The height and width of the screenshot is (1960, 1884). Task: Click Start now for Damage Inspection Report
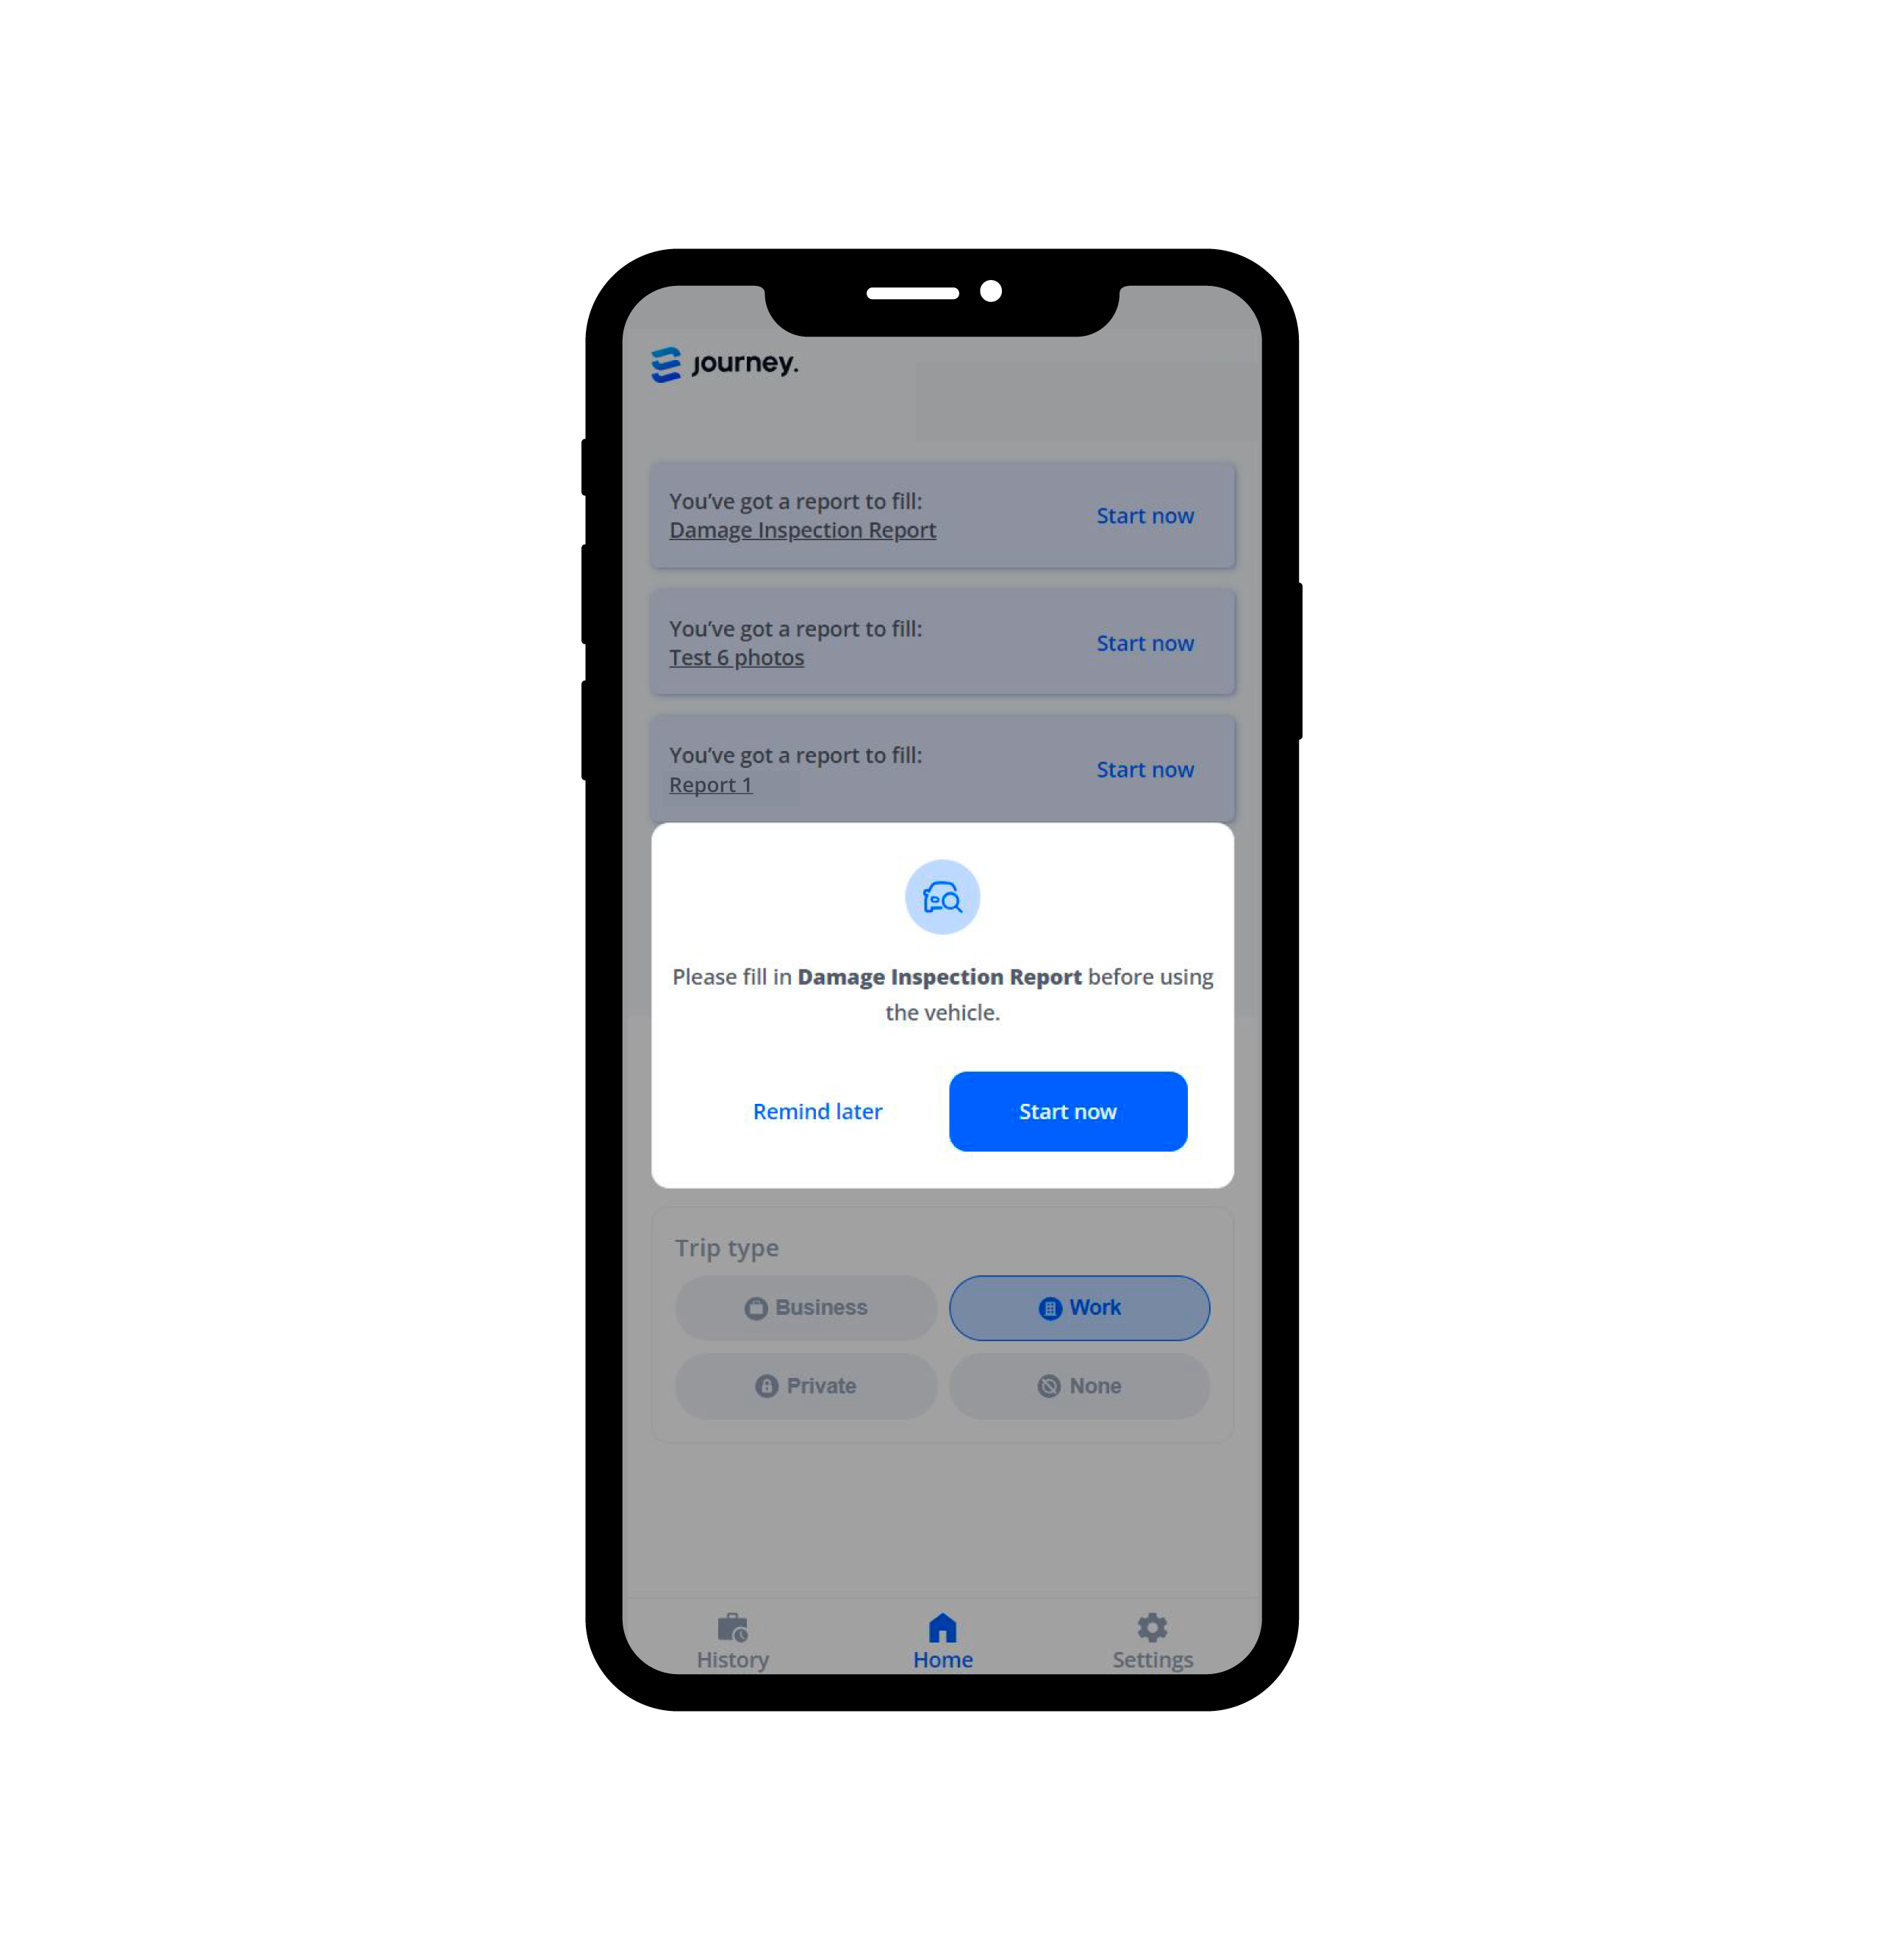tap(1068, 1111)
